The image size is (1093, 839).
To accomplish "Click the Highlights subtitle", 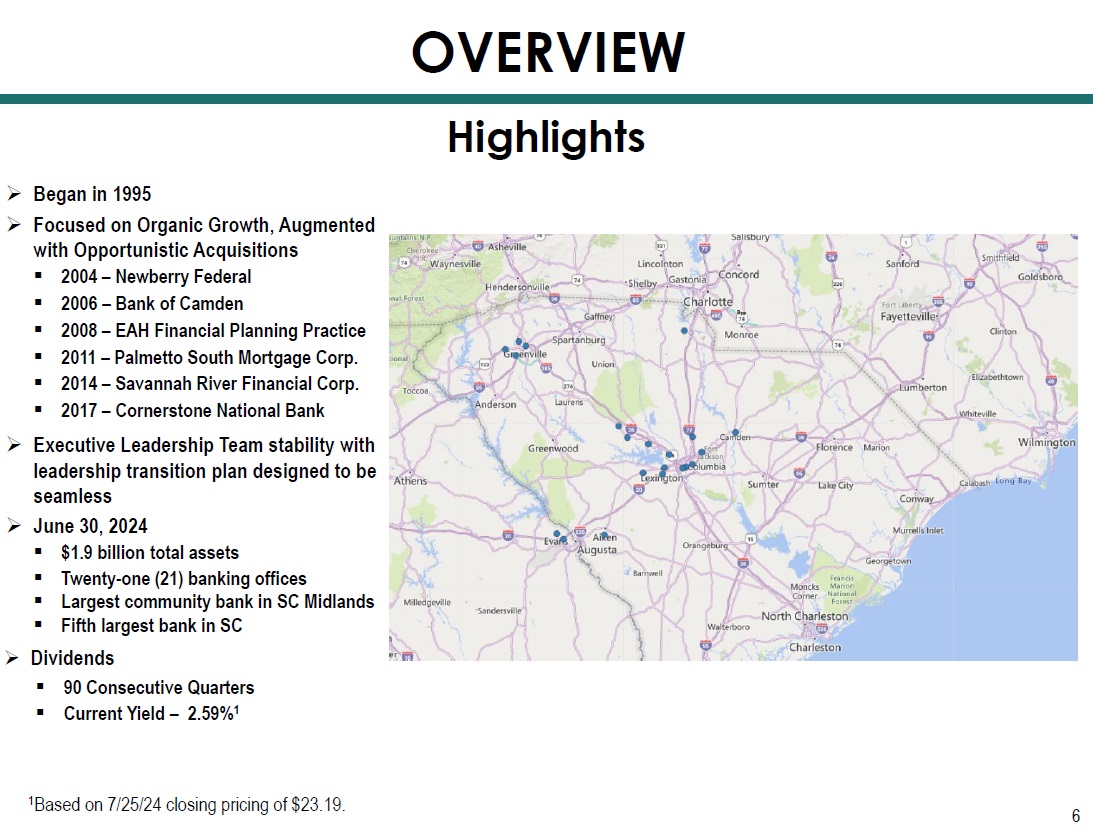I will (x=546, y=137).
